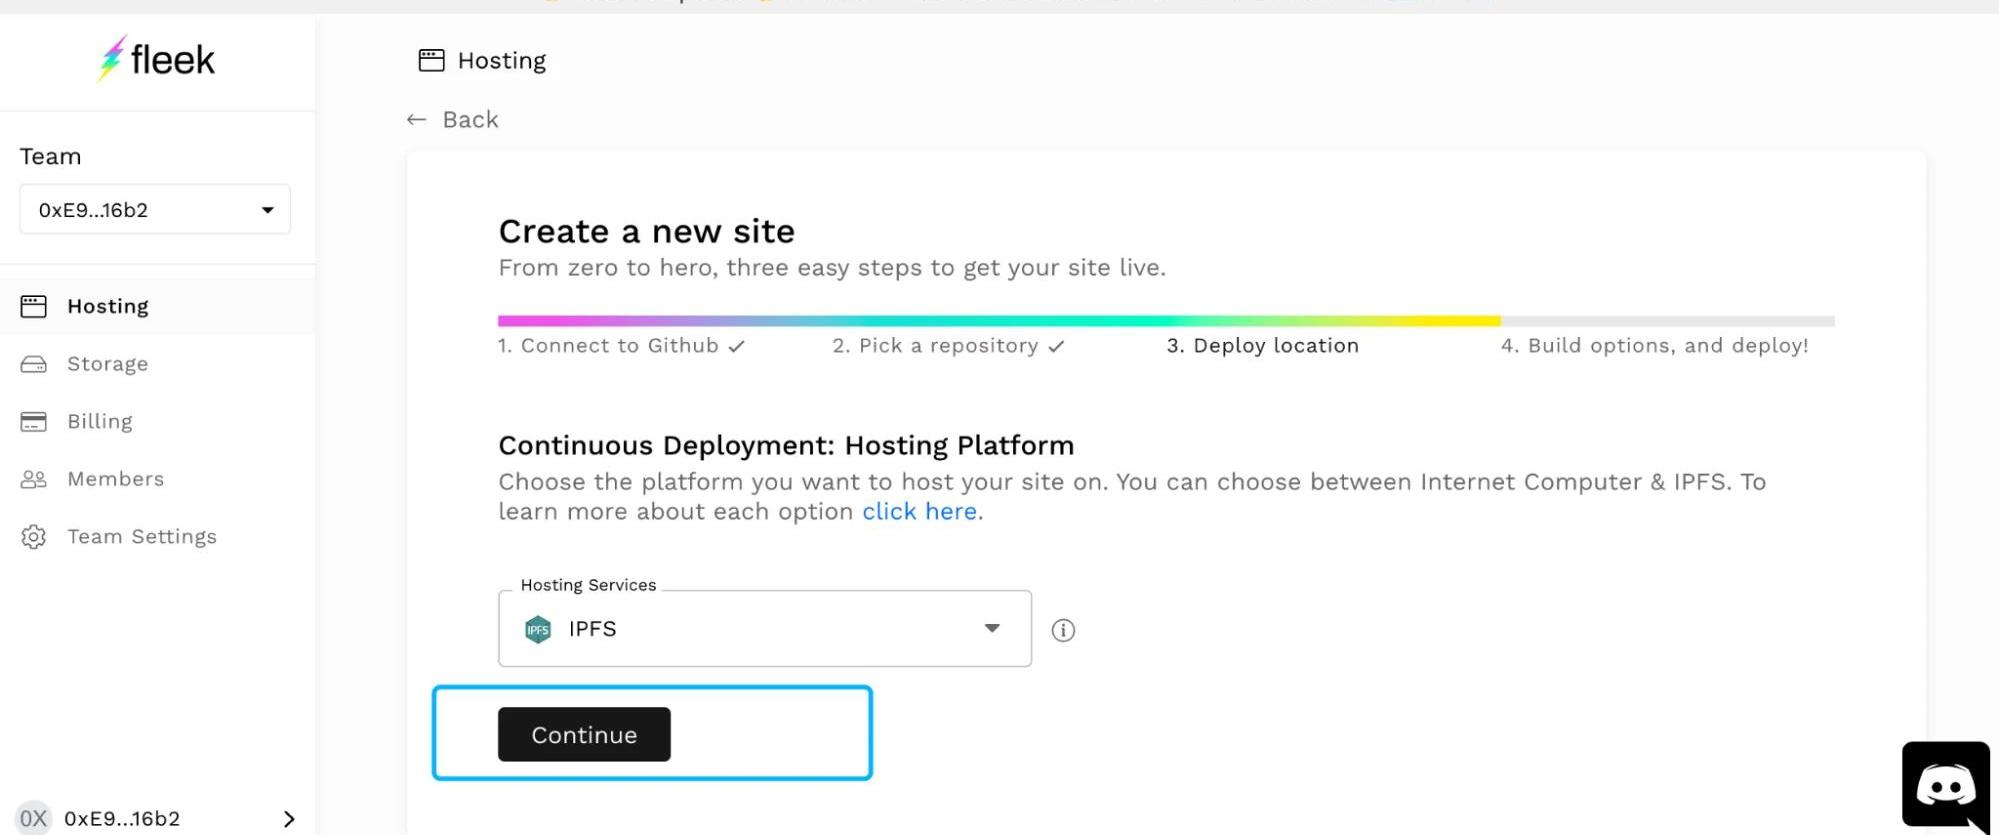
Task: Open Team Settings page
Action: [x=141, y=537]
